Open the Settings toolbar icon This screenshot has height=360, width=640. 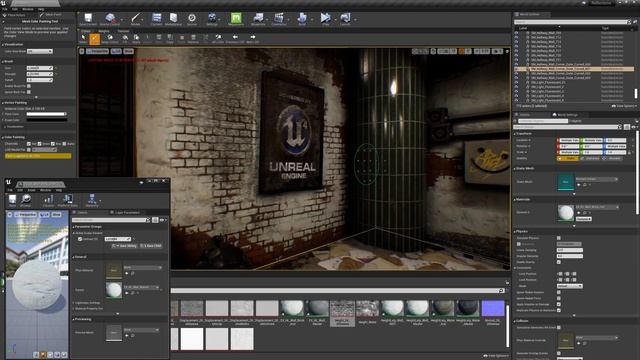coord(212,19)
